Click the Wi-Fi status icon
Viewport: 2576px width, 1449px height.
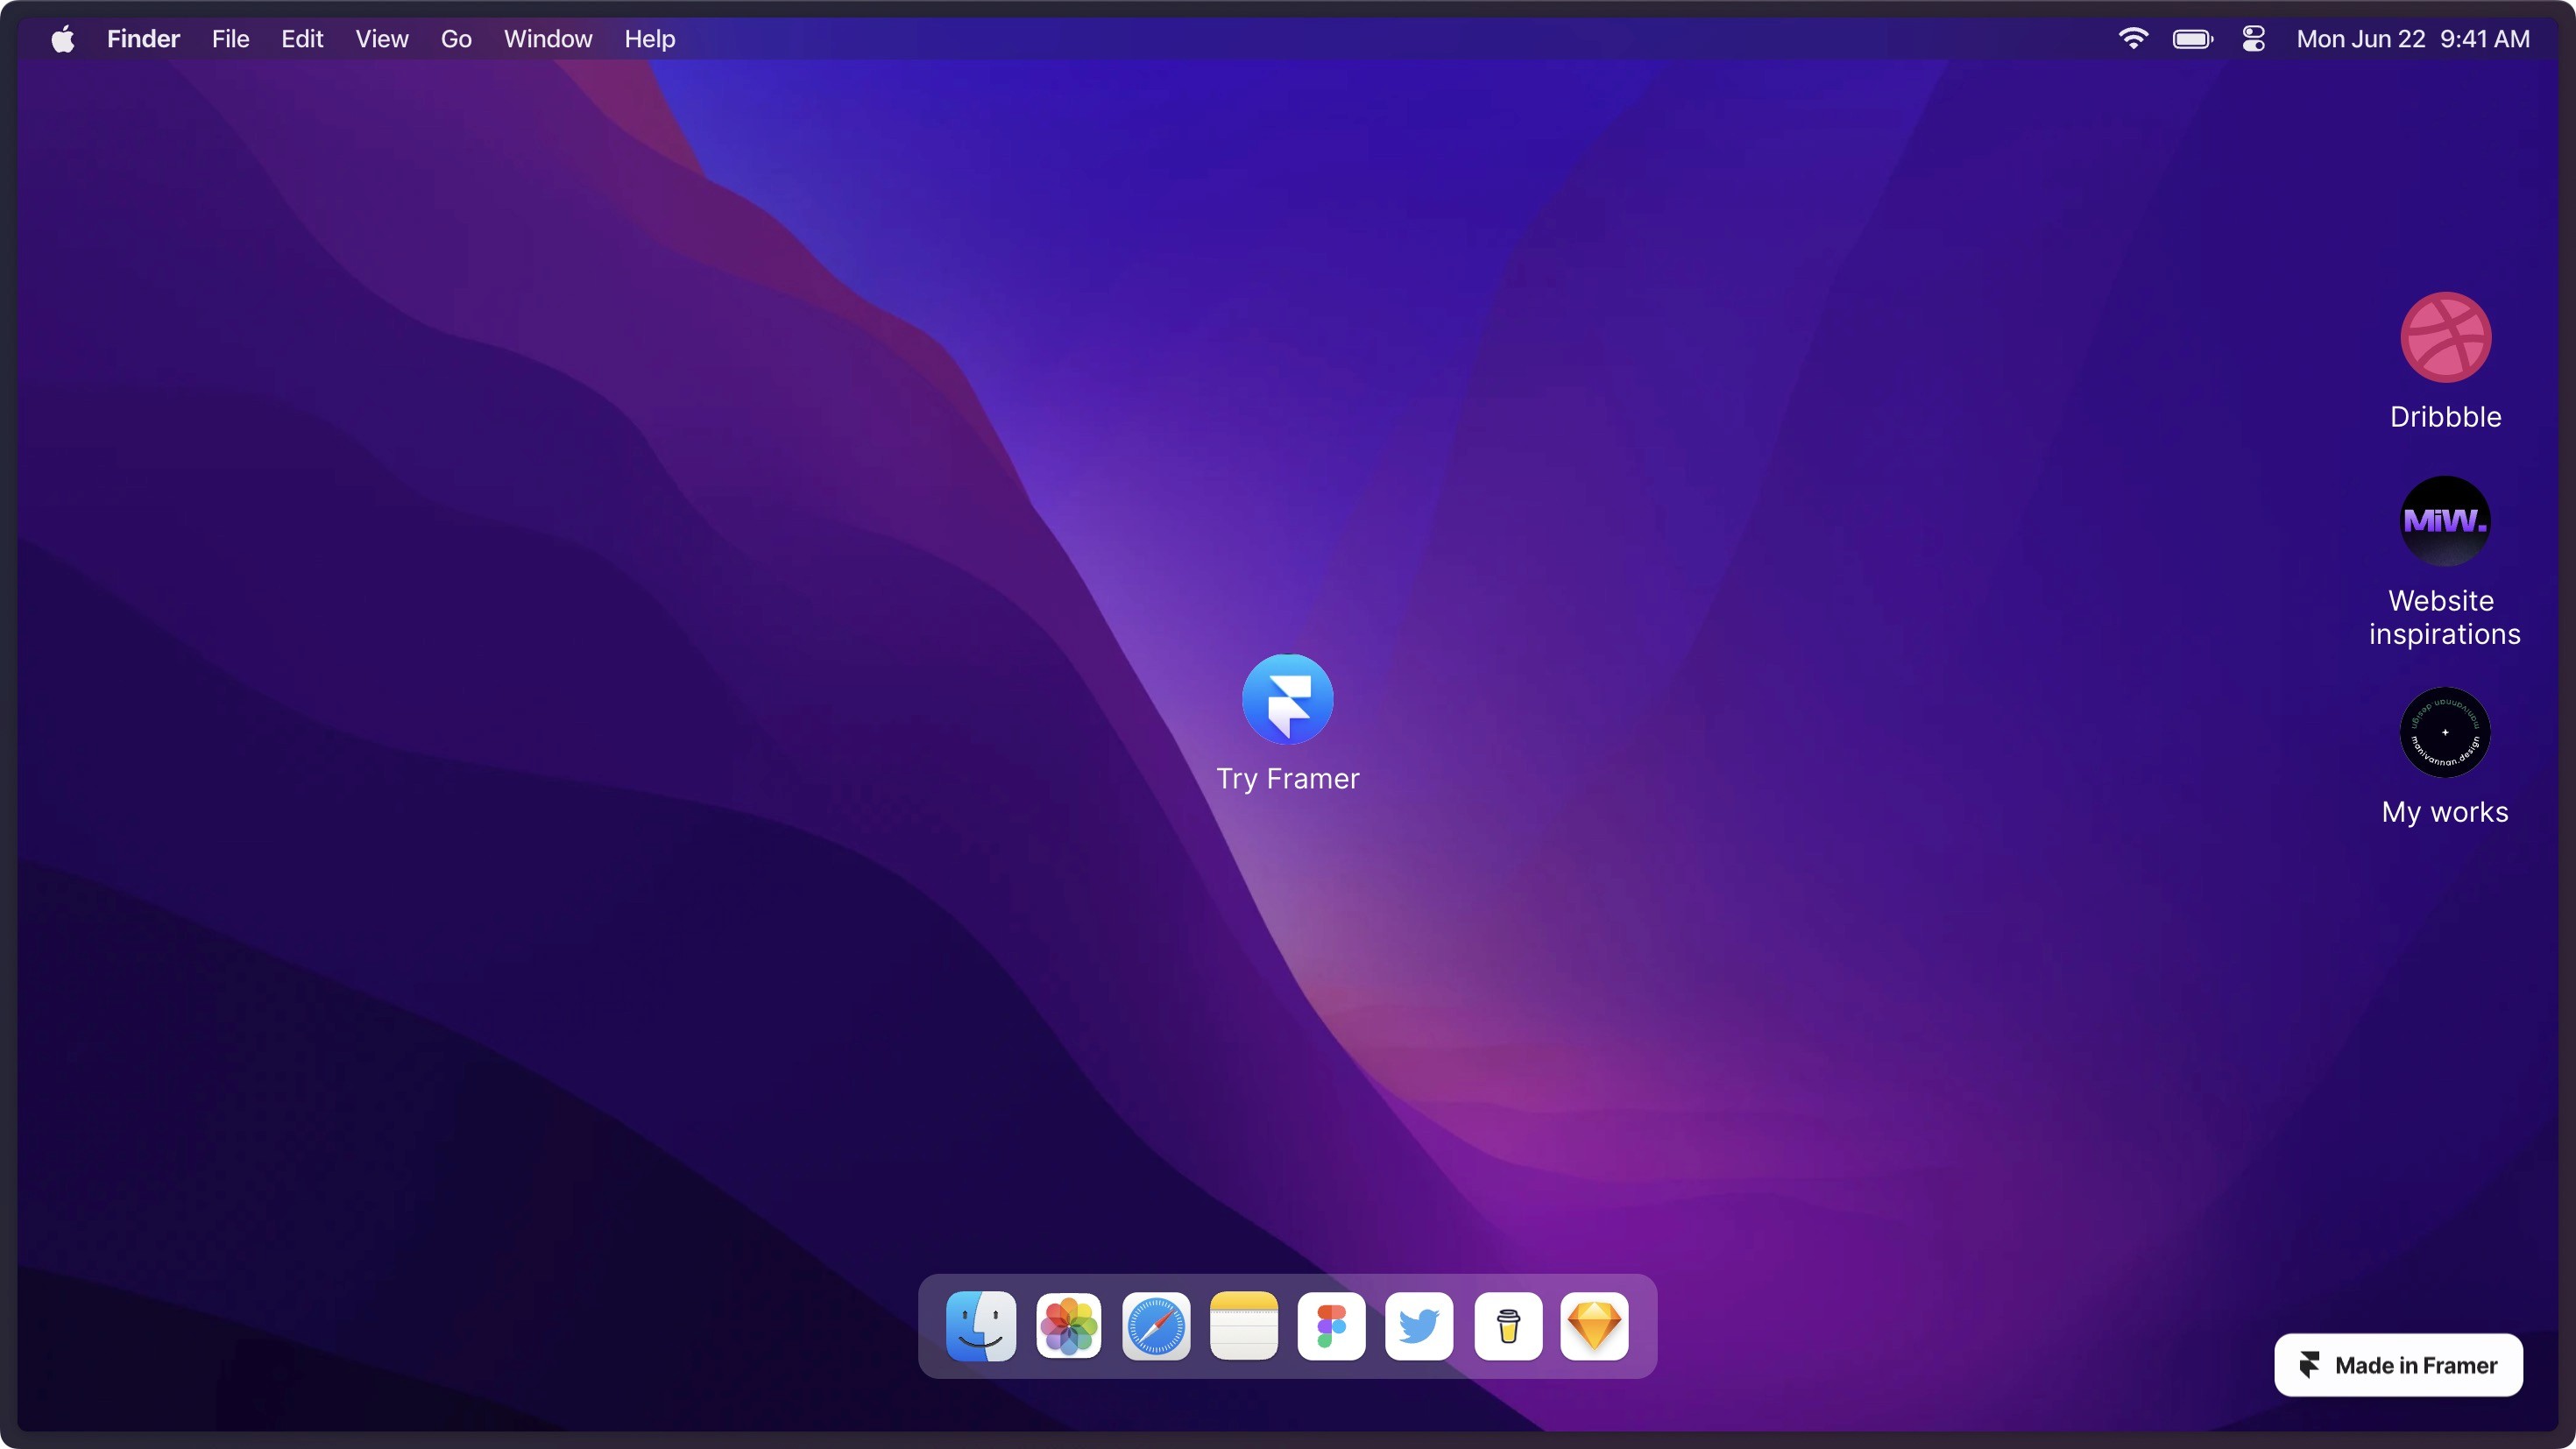tap(2133, 39)
